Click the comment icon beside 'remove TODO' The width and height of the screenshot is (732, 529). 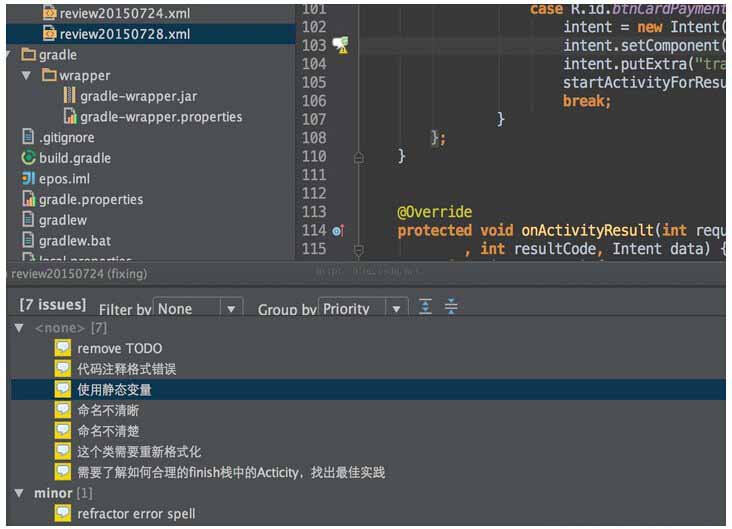(63, 348)
